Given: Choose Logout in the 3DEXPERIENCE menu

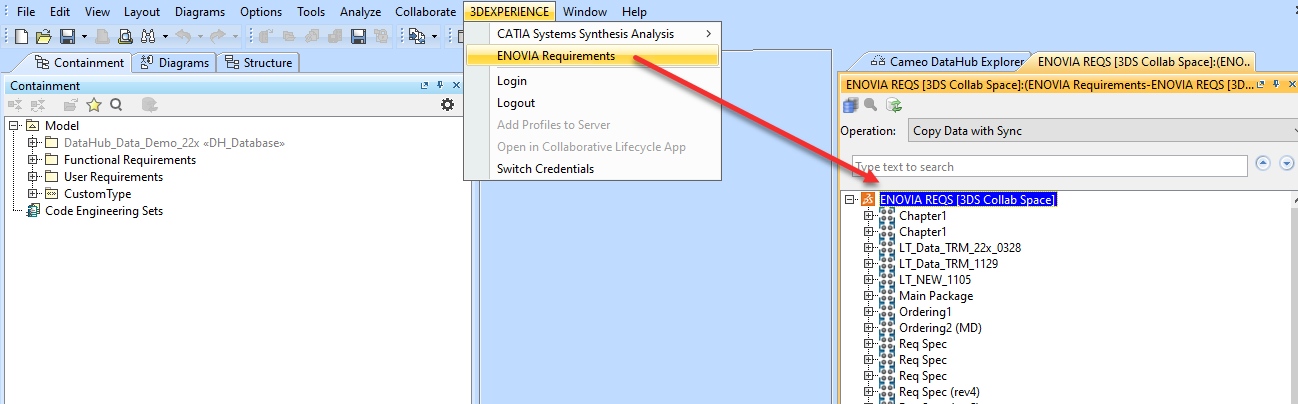Looking at the screenshot, I should [x=592, y=103].
